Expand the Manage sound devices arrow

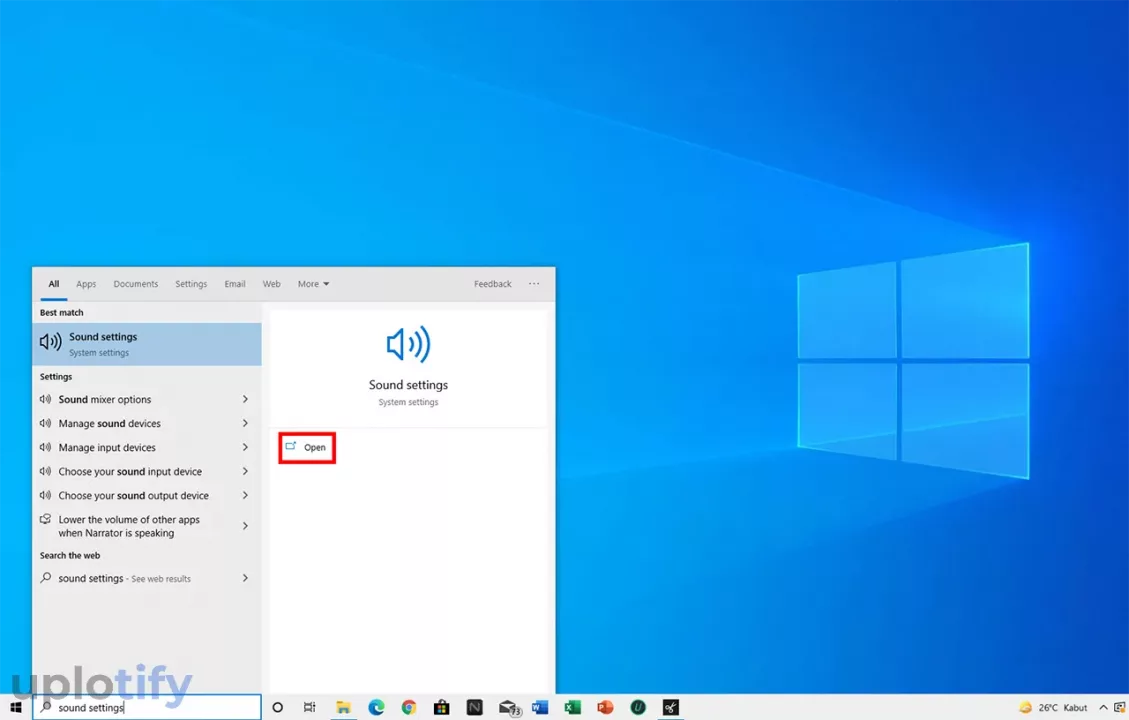[x=245, y=423]
